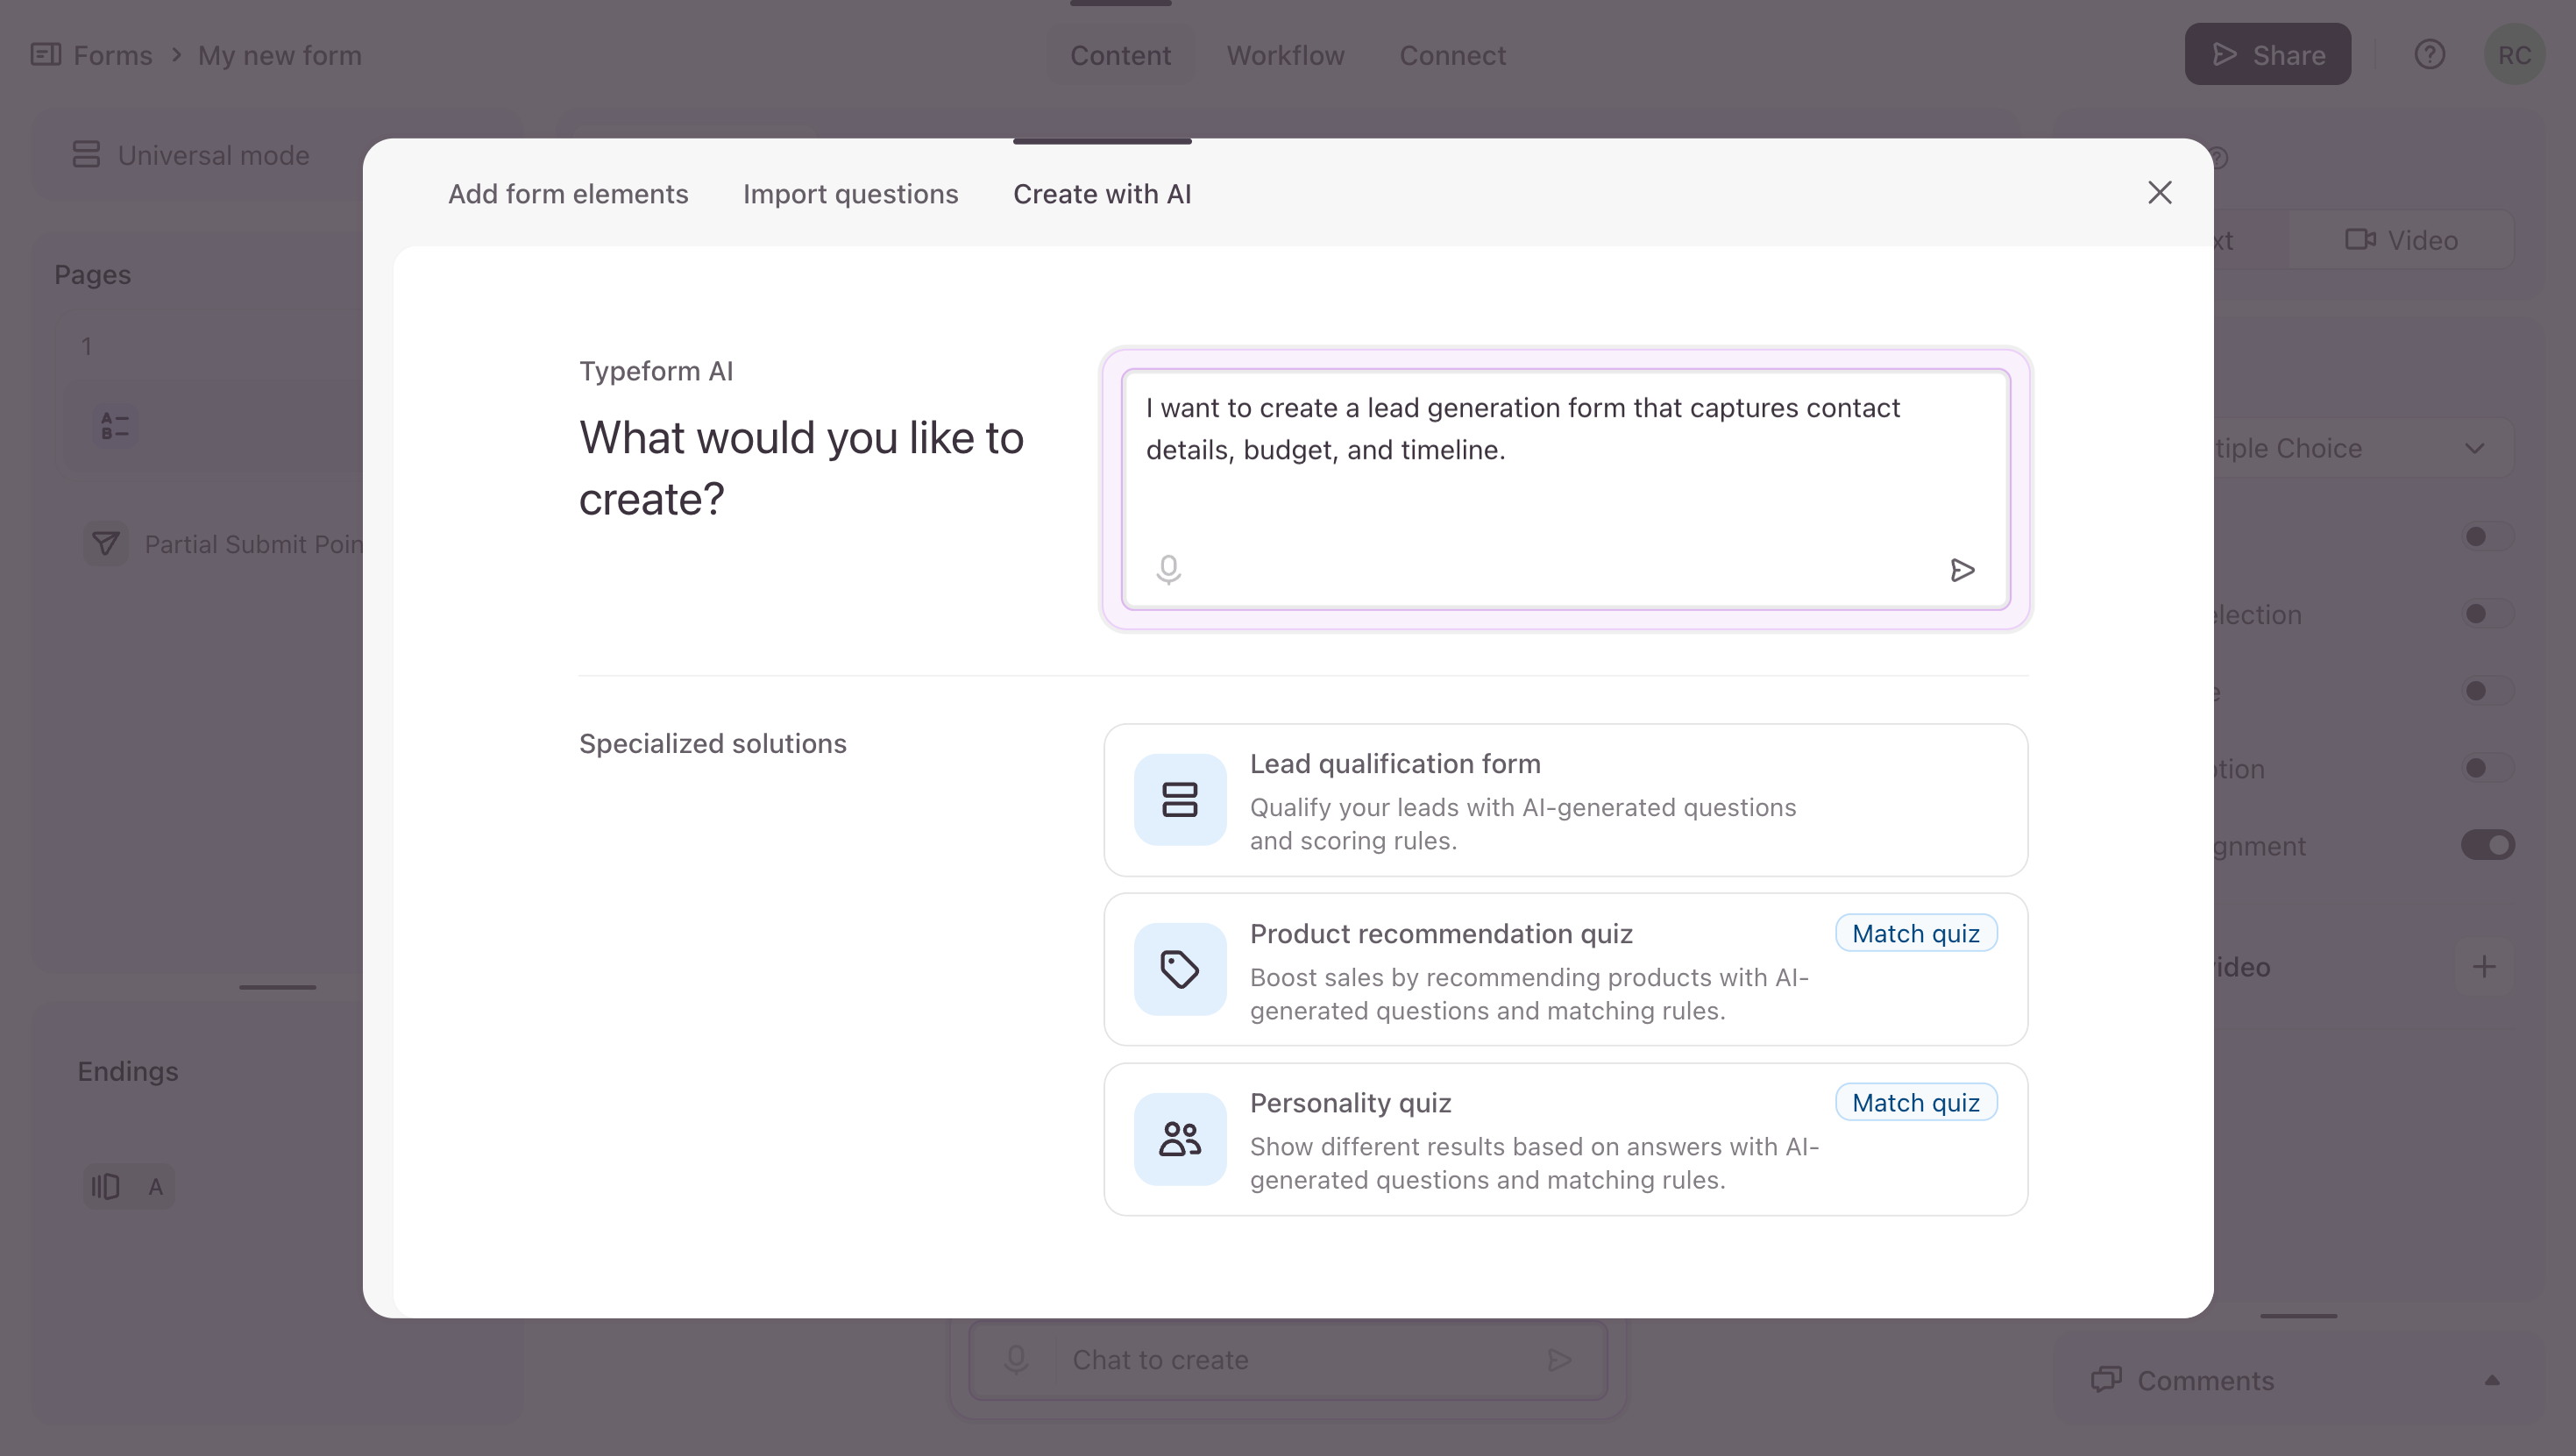2576x1456 pixels.
Task: Click the My new form breadcrumb
Action: (x=280, y=55)
